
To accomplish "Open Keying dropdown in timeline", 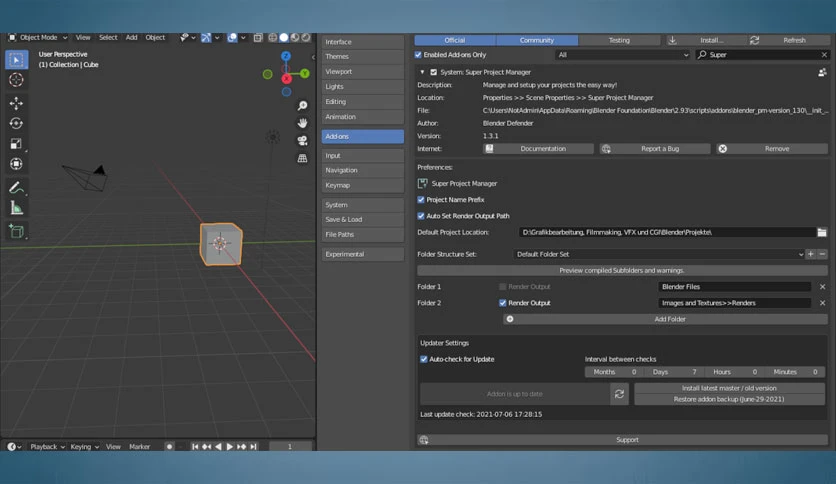I will 85,447.
